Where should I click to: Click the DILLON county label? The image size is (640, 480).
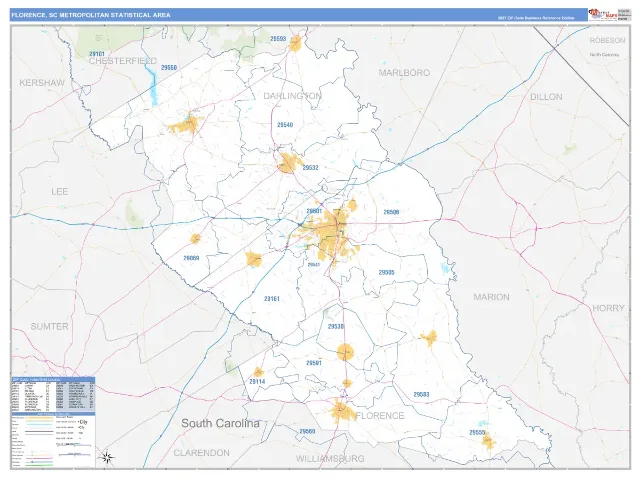click(546, 97)
